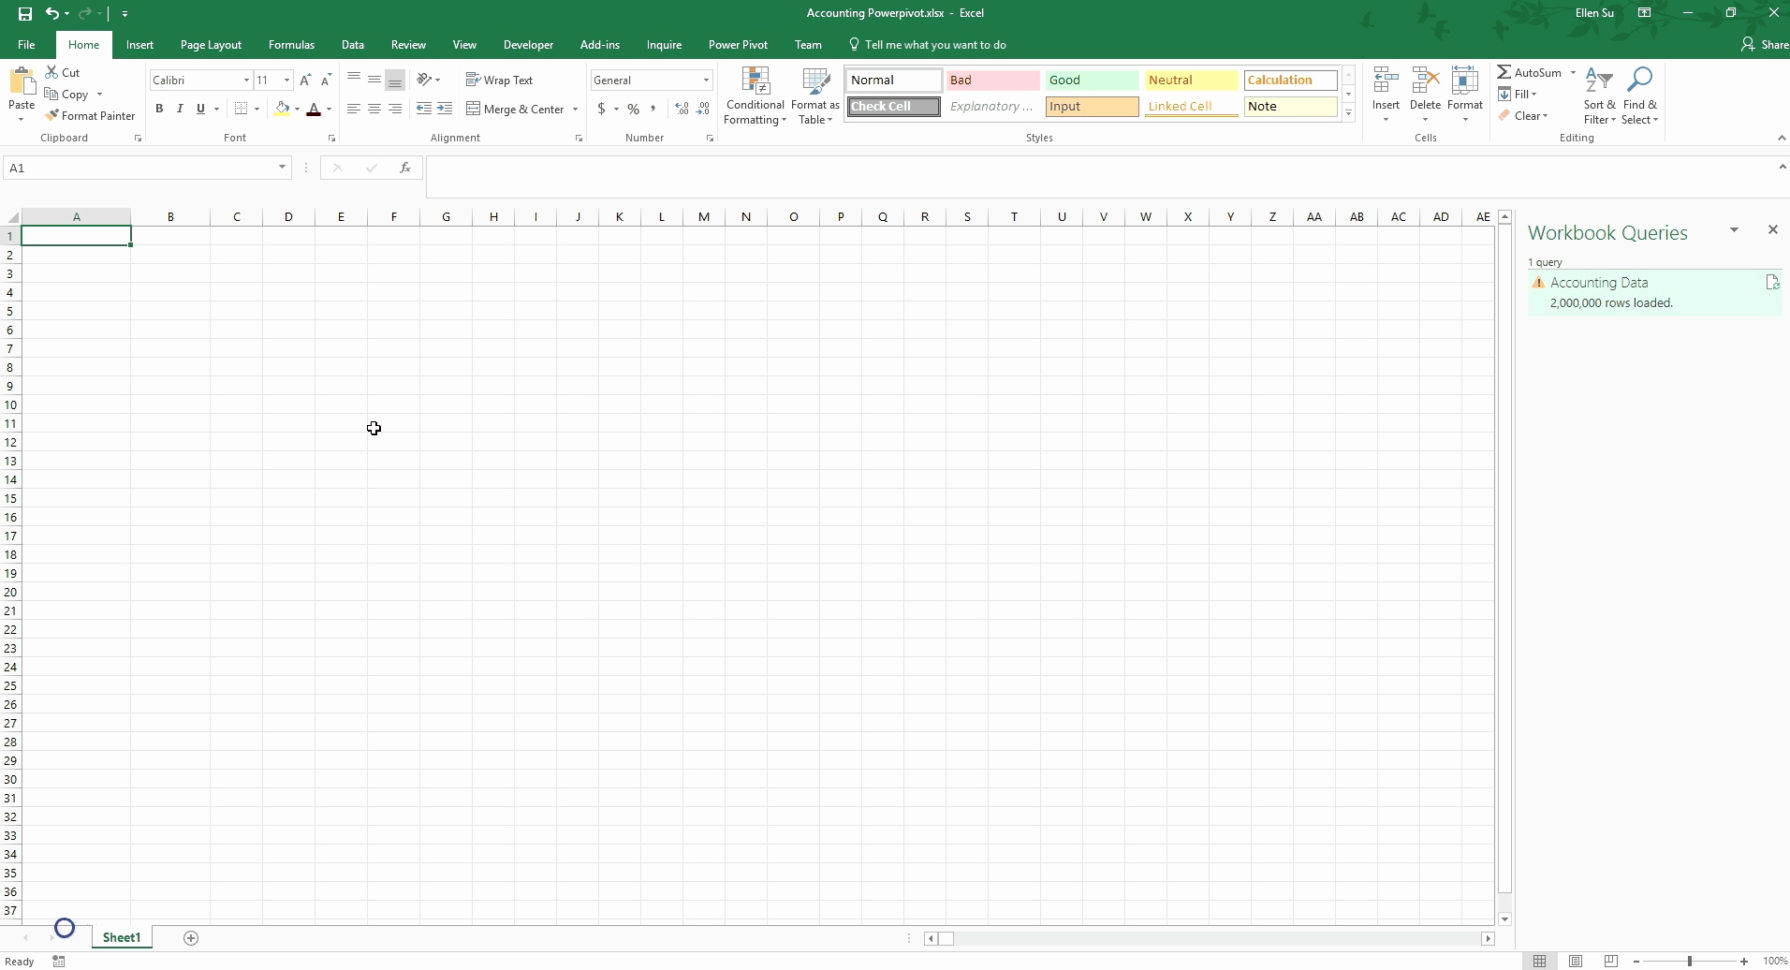Select the Accounting Data query
This screenshot has height=970, width=1790.
tap(1598, 283)
